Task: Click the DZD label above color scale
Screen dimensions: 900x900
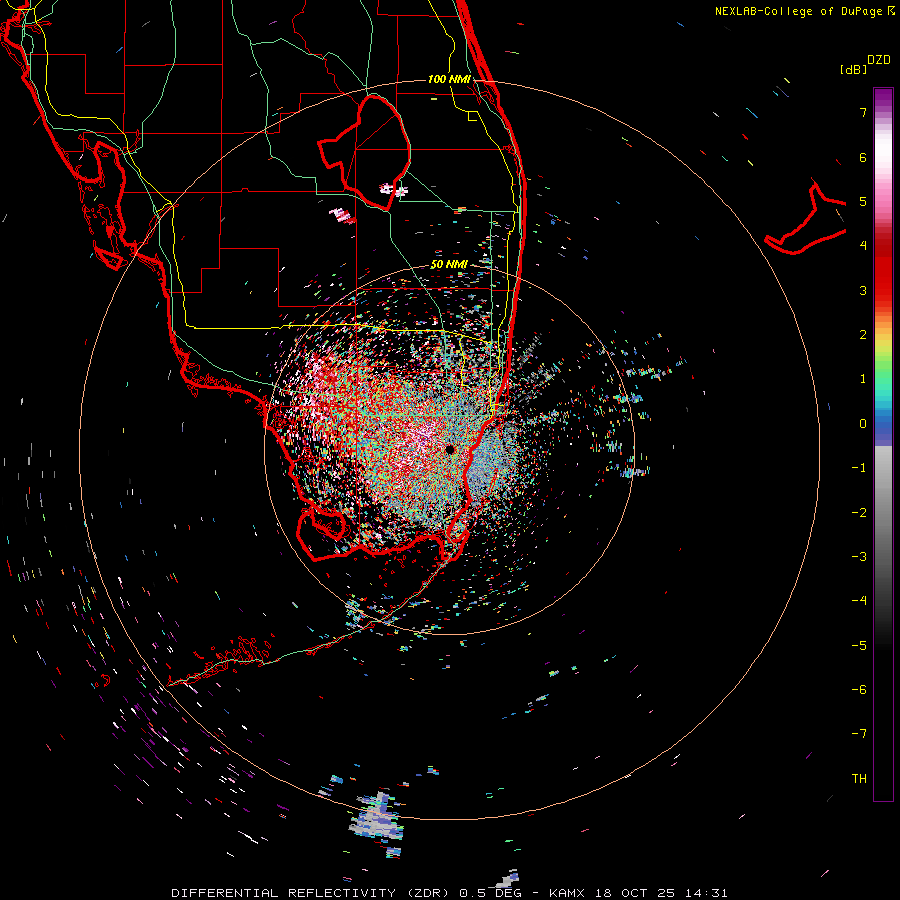Action: (x=878, y=60)
